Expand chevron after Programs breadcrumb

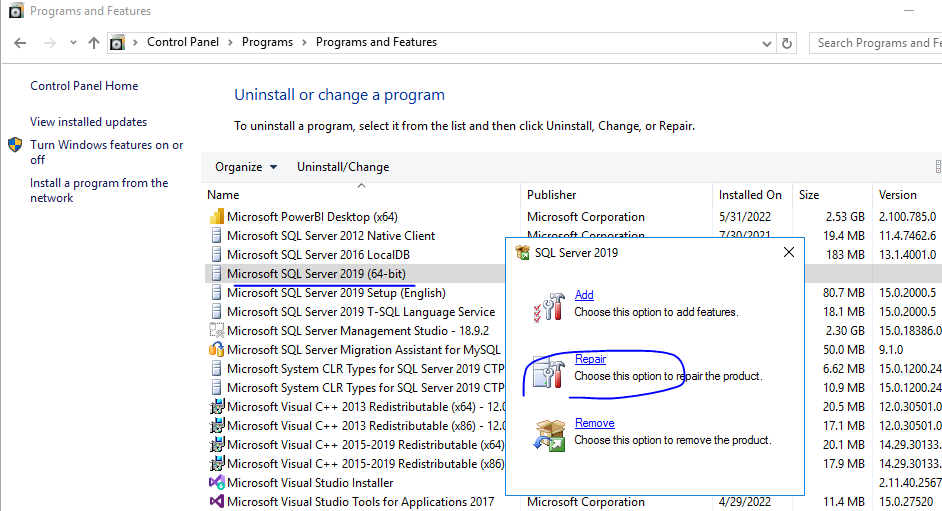click(304, 42)
